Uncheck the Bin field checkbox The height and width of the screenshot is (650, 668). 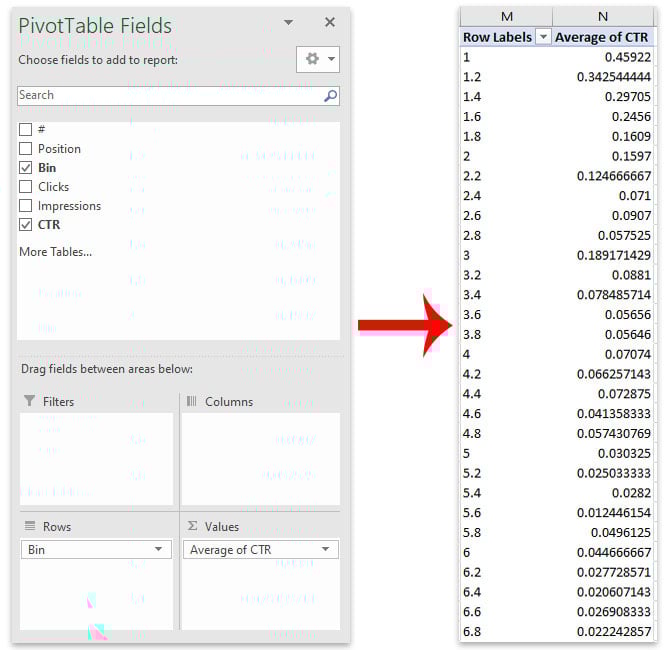coord(26,167)
